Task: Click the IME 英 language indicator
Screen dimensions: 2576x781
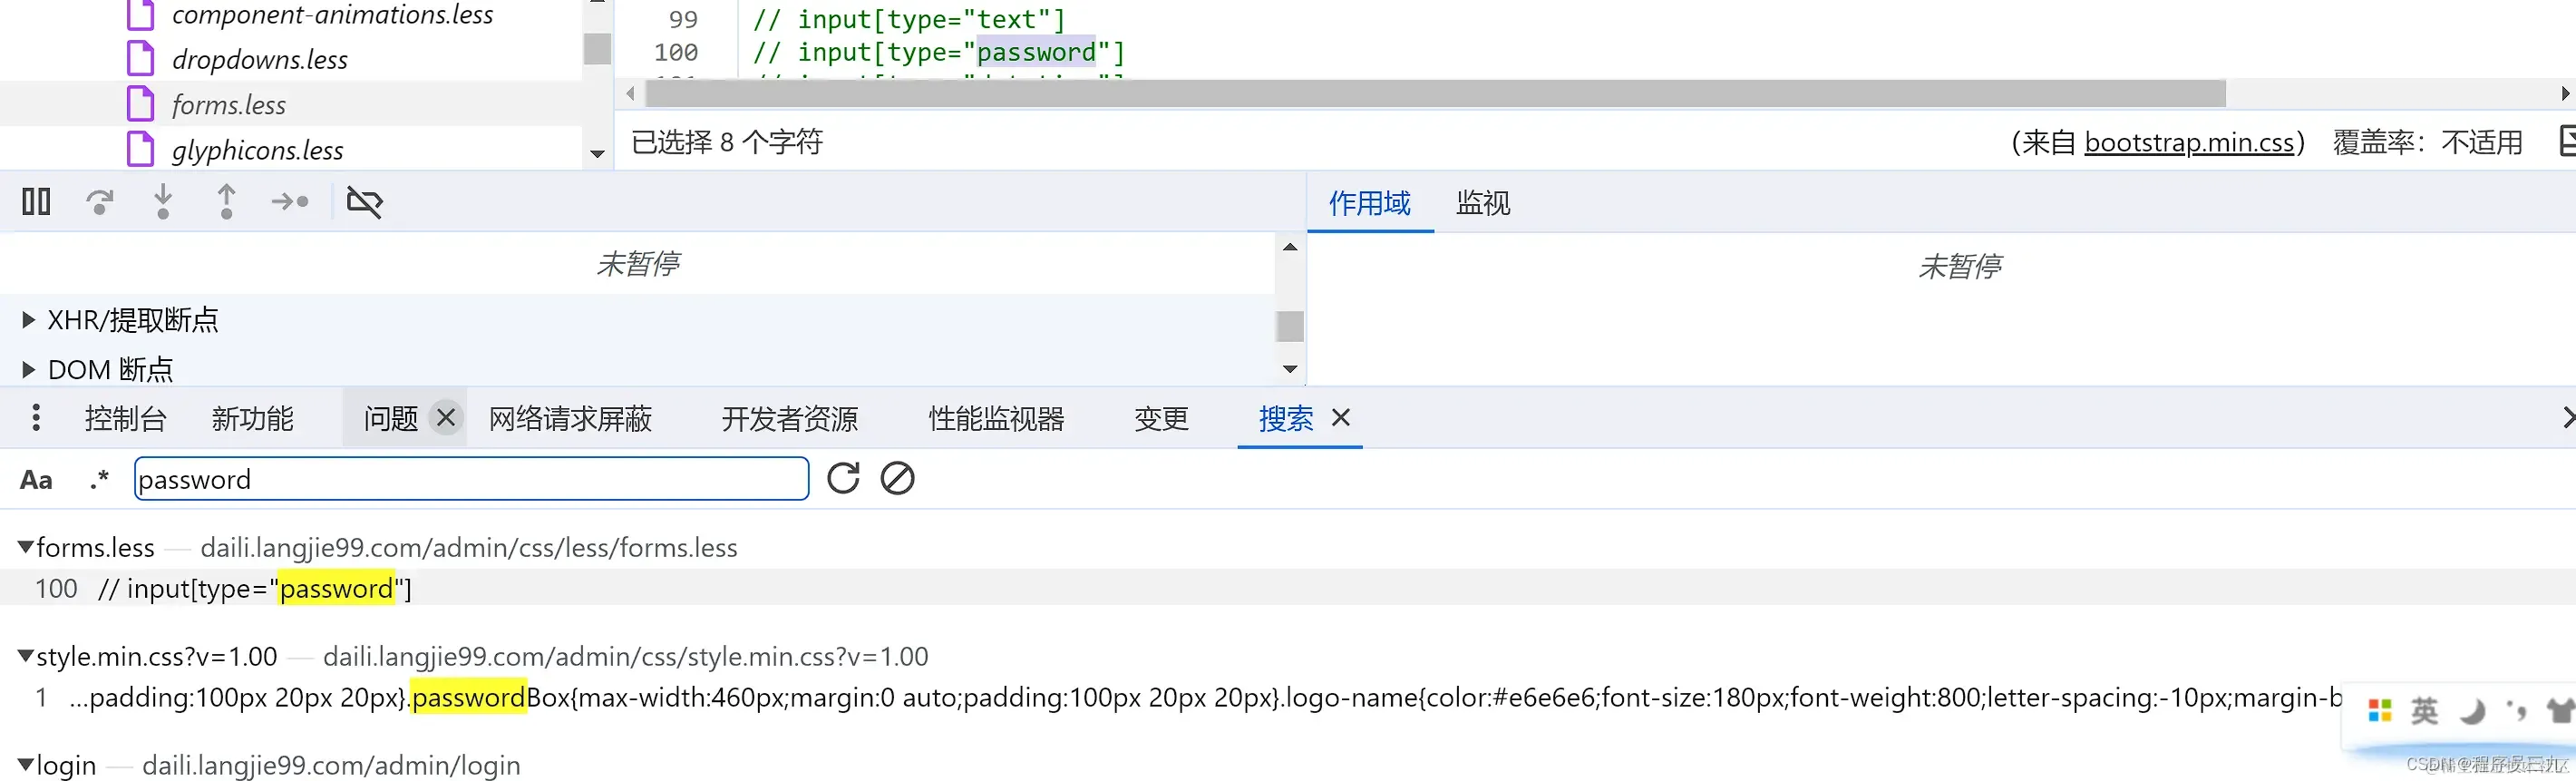Action: pyautogui.click(x=2424, y=711)
